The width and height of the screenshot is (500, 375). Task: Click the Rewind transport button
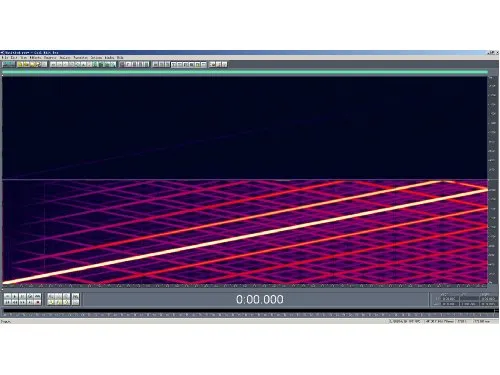point(14,302)
